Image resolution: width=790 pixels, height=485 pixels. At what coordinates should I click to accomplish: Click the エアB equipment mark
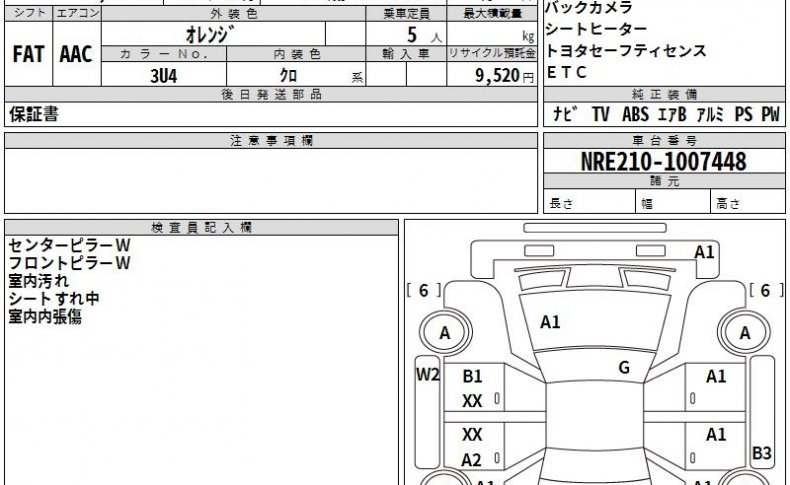[672, 114]
